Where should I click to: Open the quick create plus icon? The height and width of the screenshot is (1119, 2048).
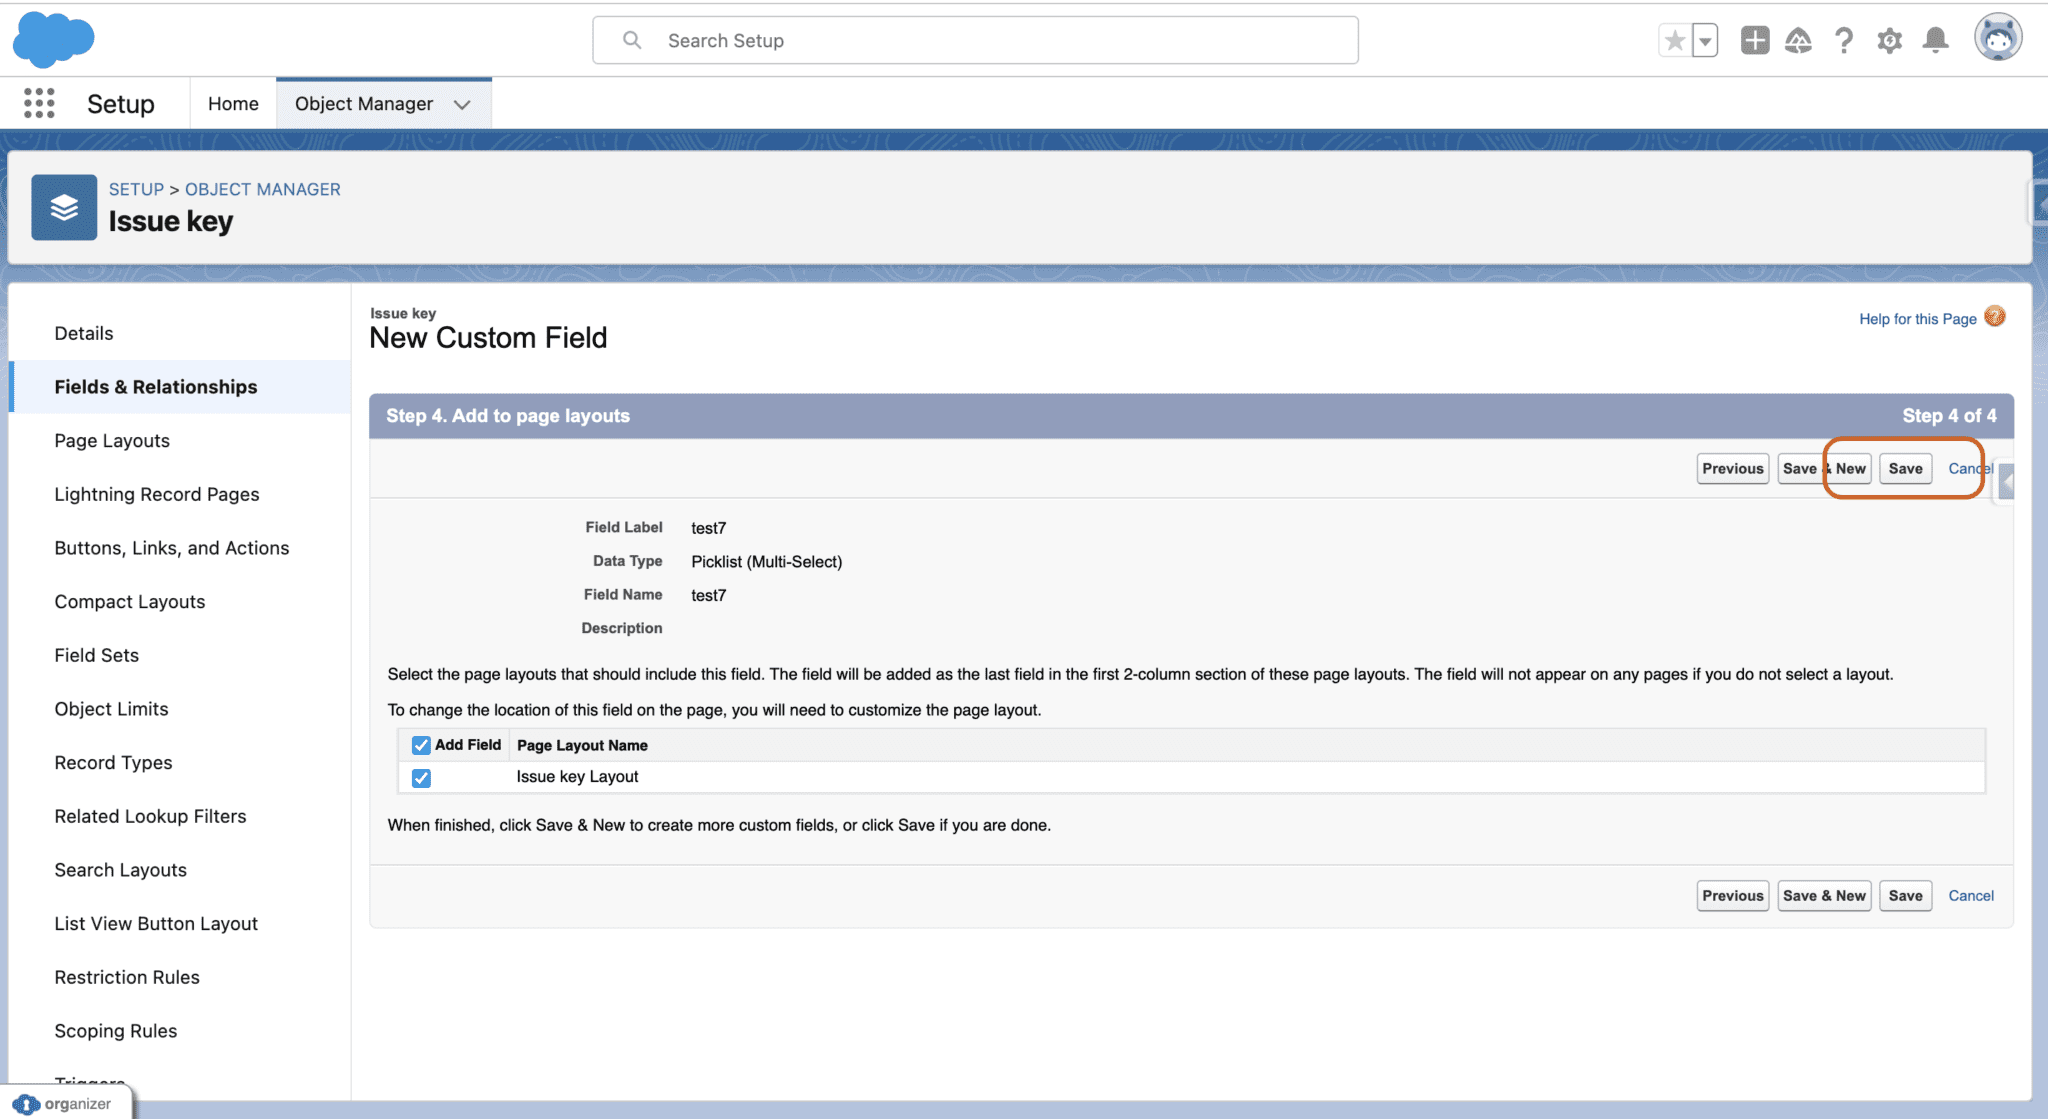1753,39
